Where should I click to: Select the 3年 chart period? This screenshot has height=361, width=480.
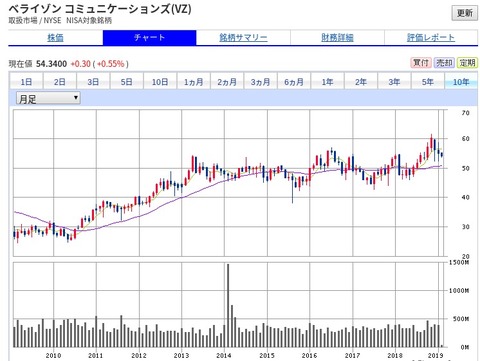click(394, 82)
